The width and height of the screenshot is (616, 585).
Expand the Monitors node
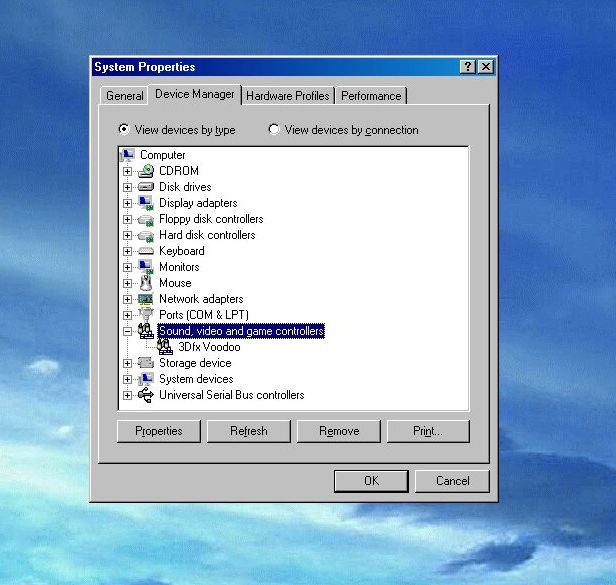pyautogui.click(x=127, y=268)
